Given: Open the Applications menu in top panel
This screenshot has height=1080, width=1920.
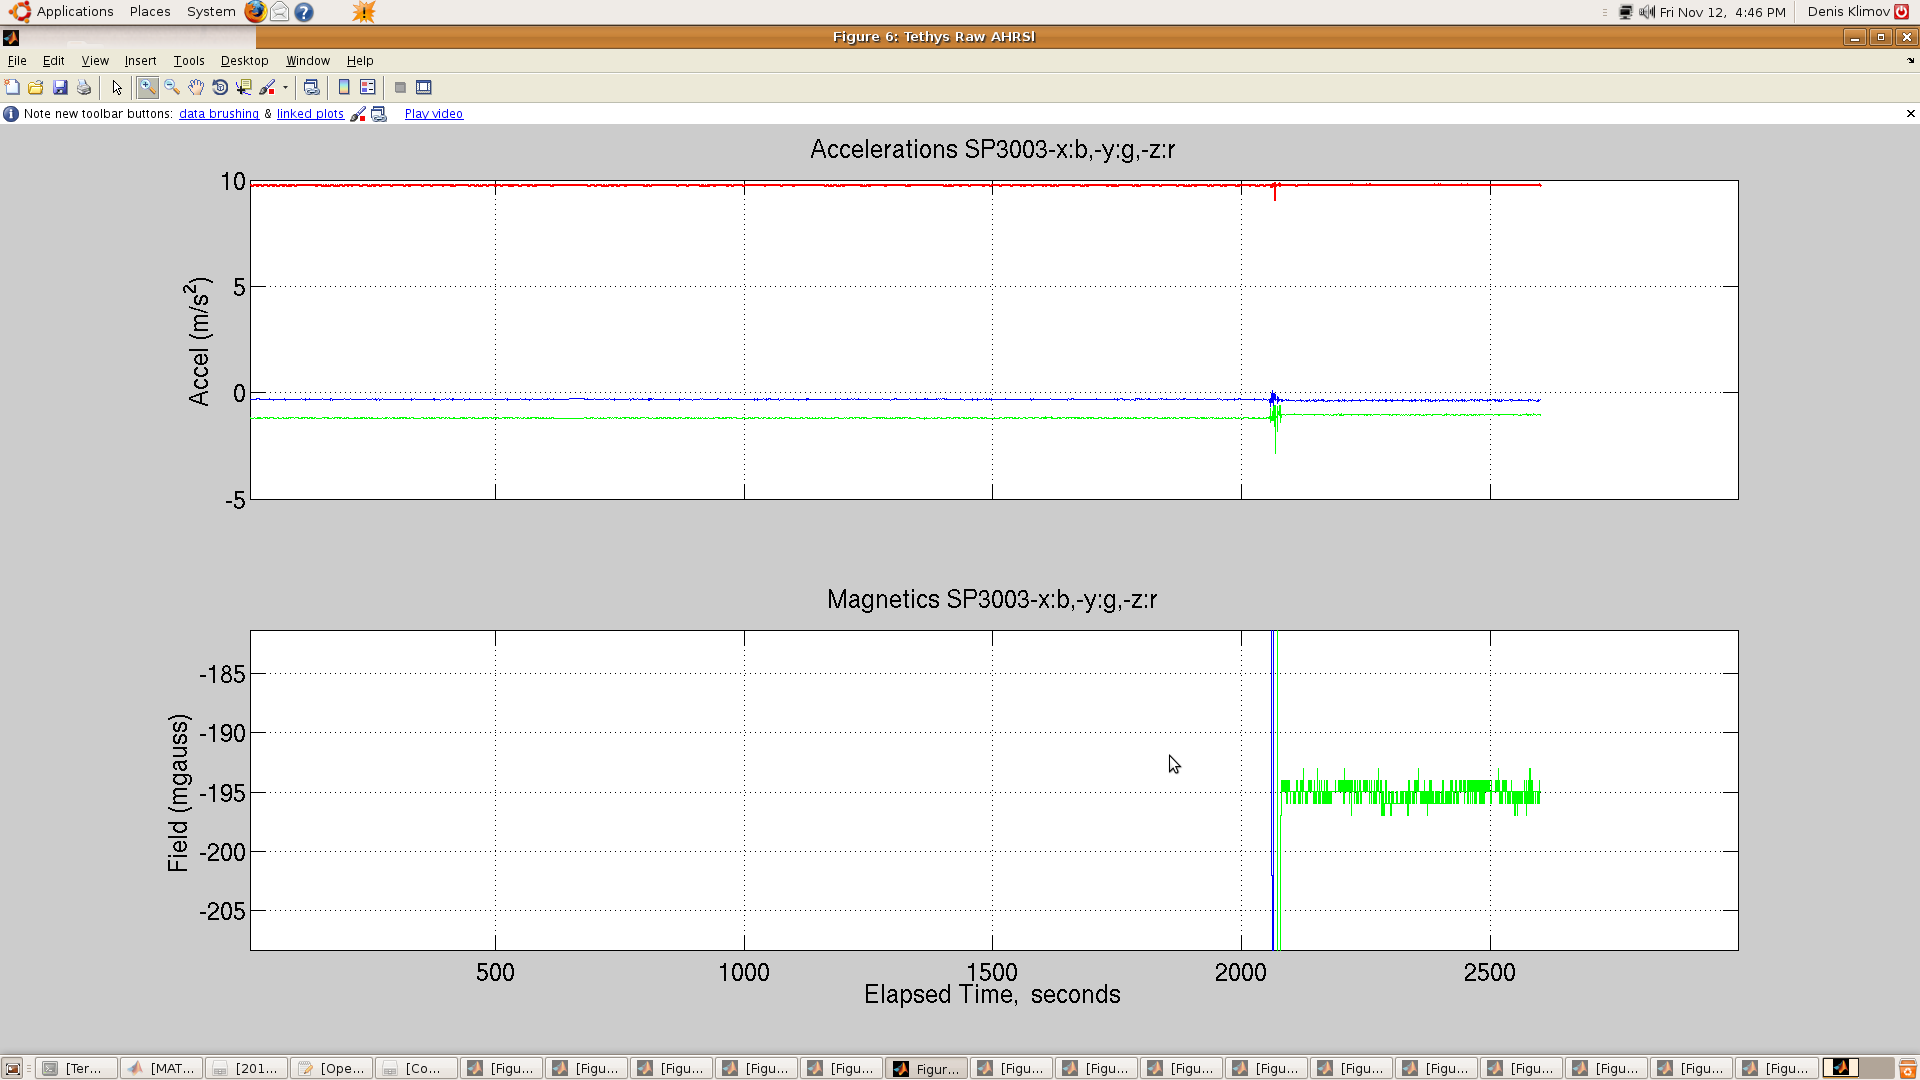Looking at the screenshot, I should coord(75,12).
